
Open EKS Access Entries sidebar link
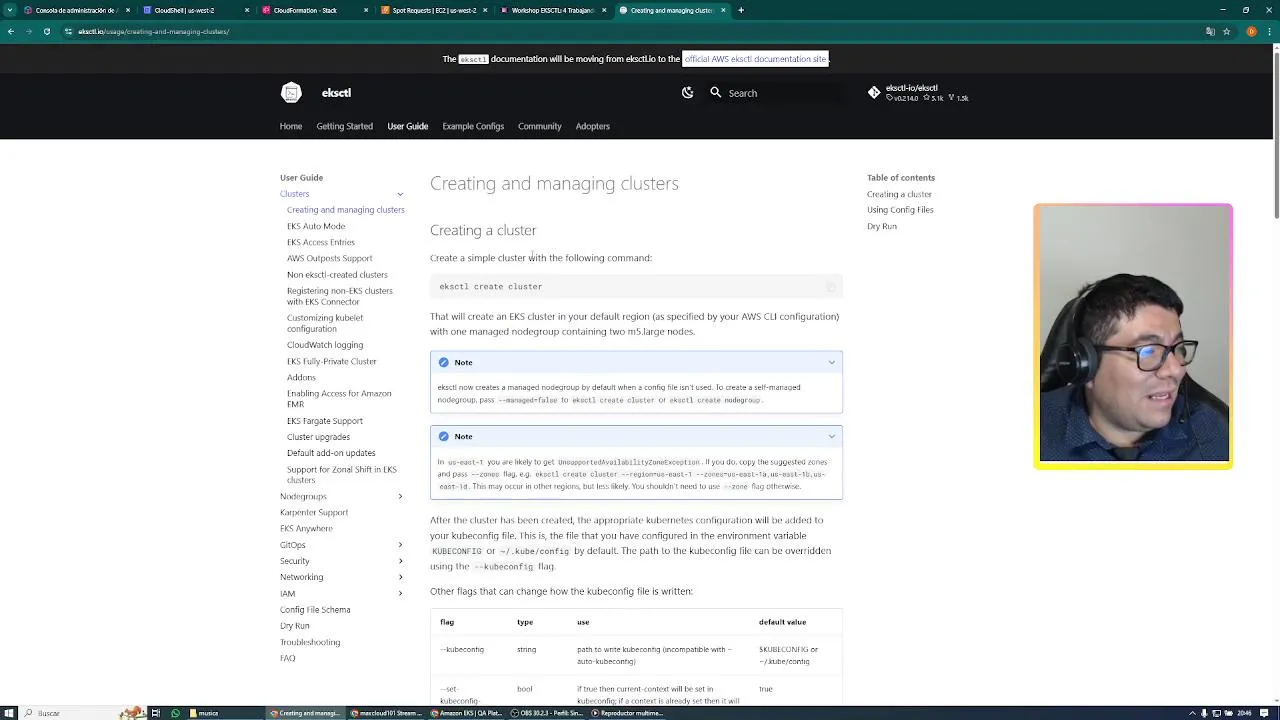(321, 242)
